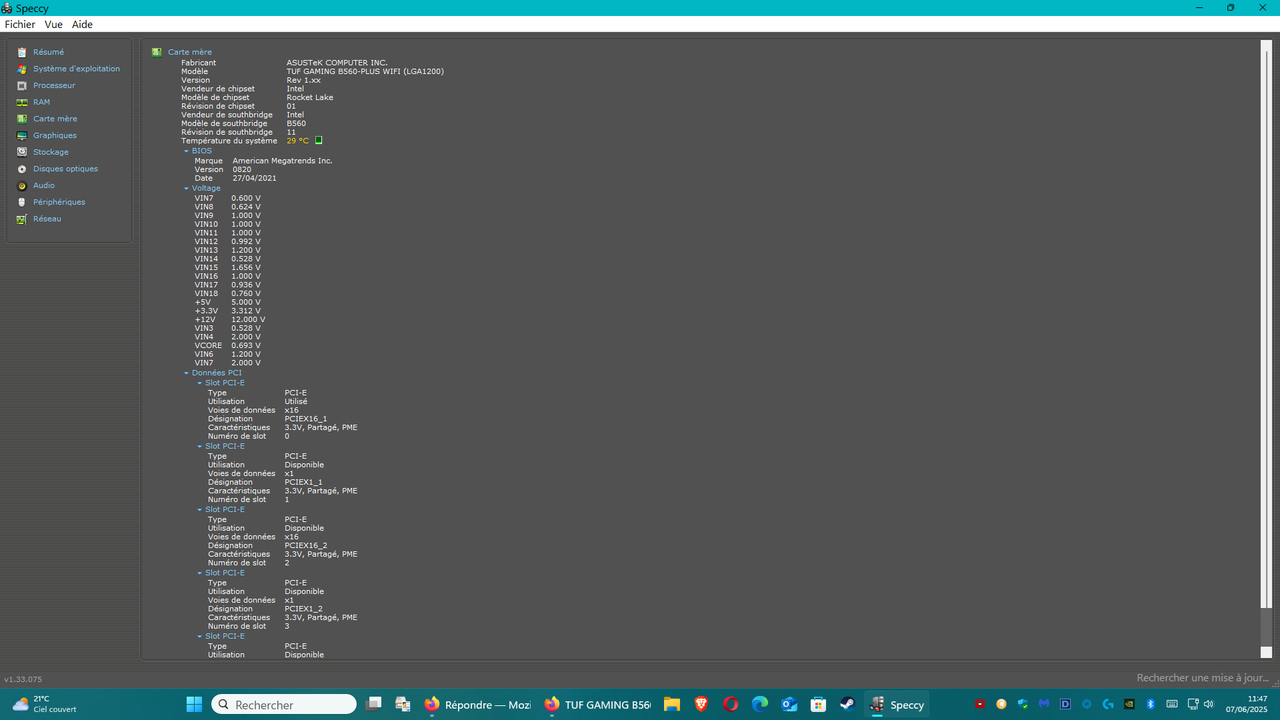Launch Brave browser from taskbar
Screen dimensions: 1280x720
pos(701,704)
